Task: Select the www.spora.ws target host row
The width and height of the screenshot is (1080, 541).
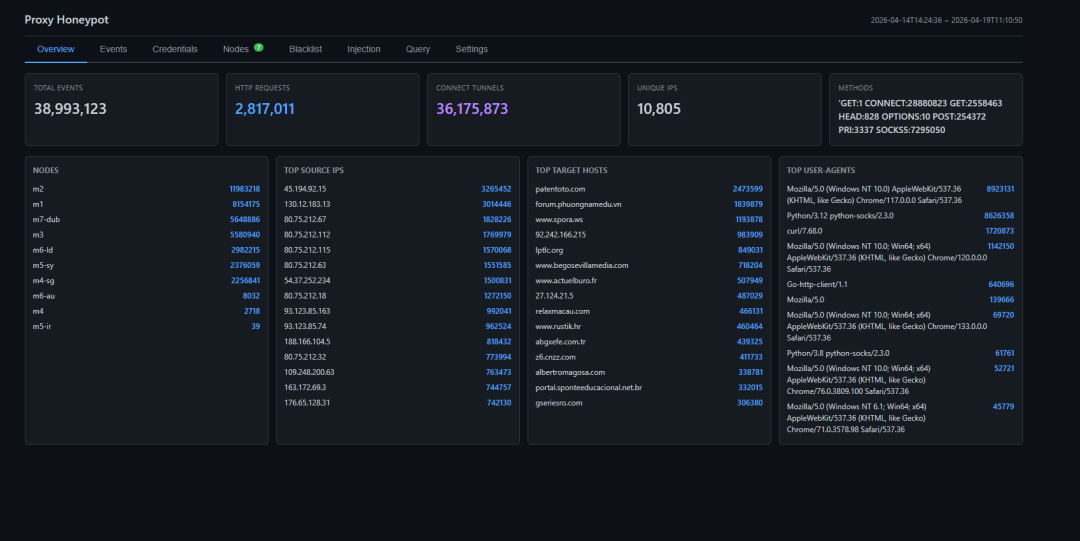Action: coord(649,219)
